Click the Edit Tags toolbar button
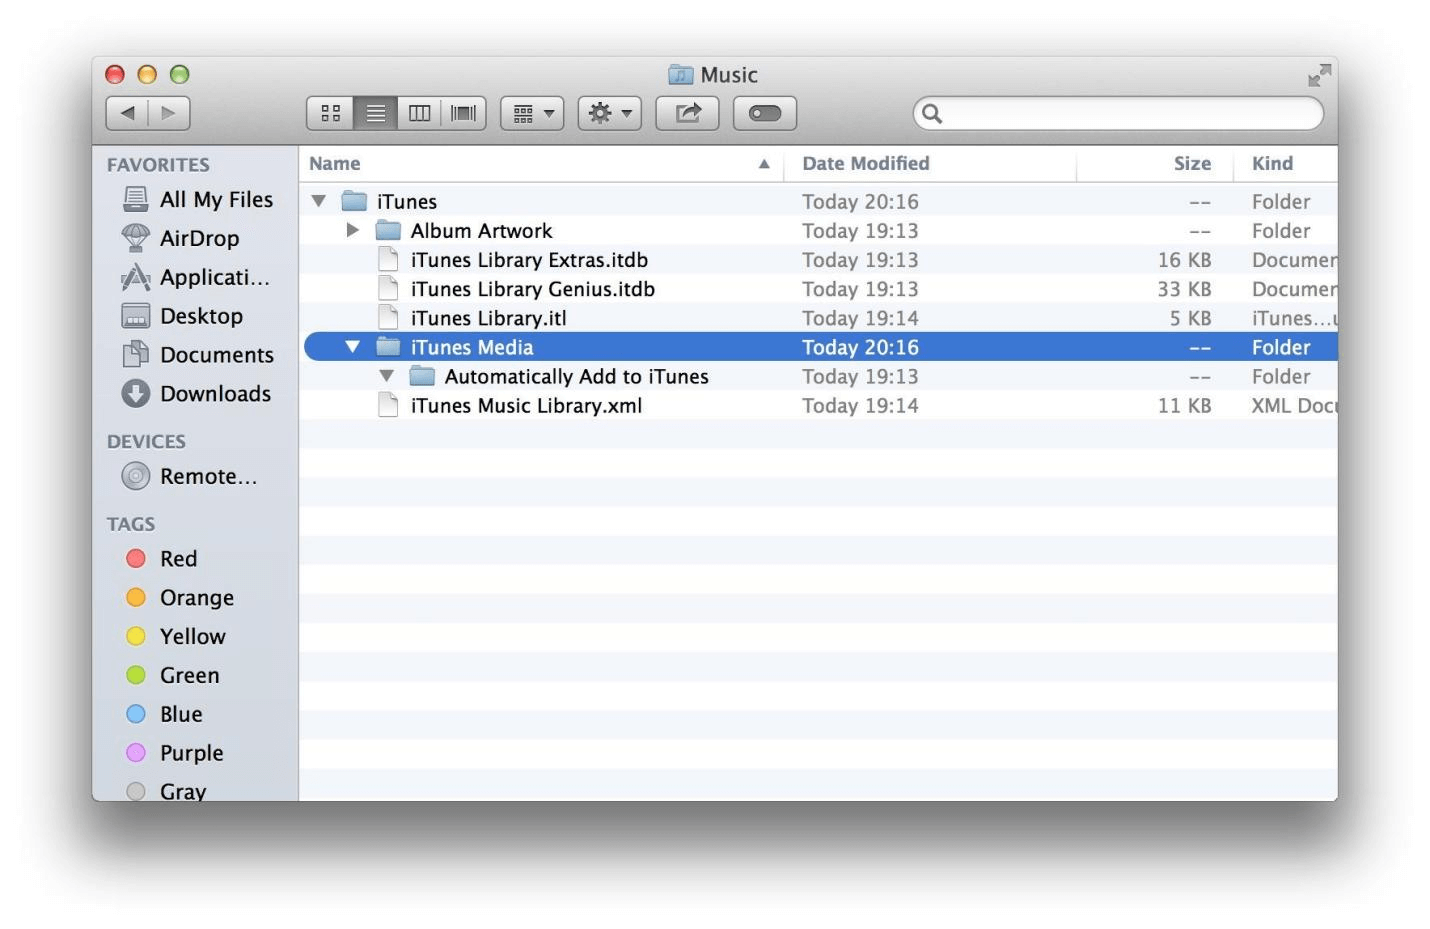 coord(765,113)
